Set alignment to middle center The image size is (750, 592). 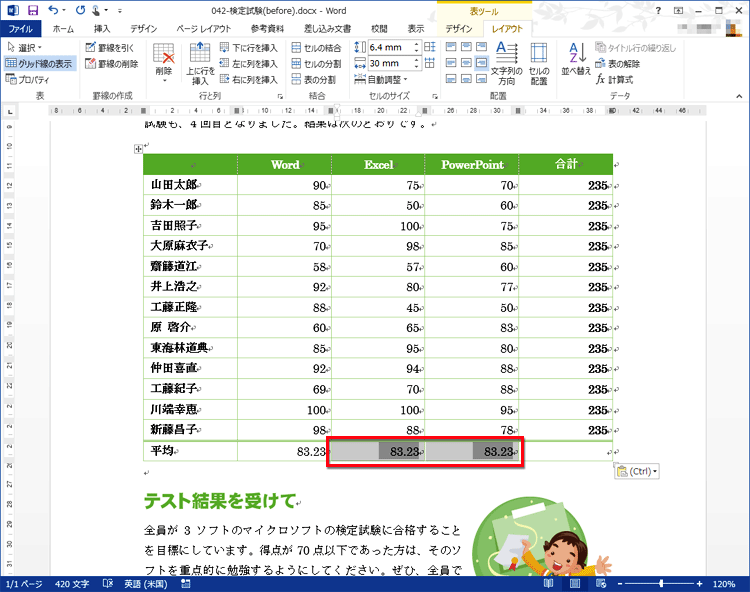pyautogui.click(x=466, y=63)
